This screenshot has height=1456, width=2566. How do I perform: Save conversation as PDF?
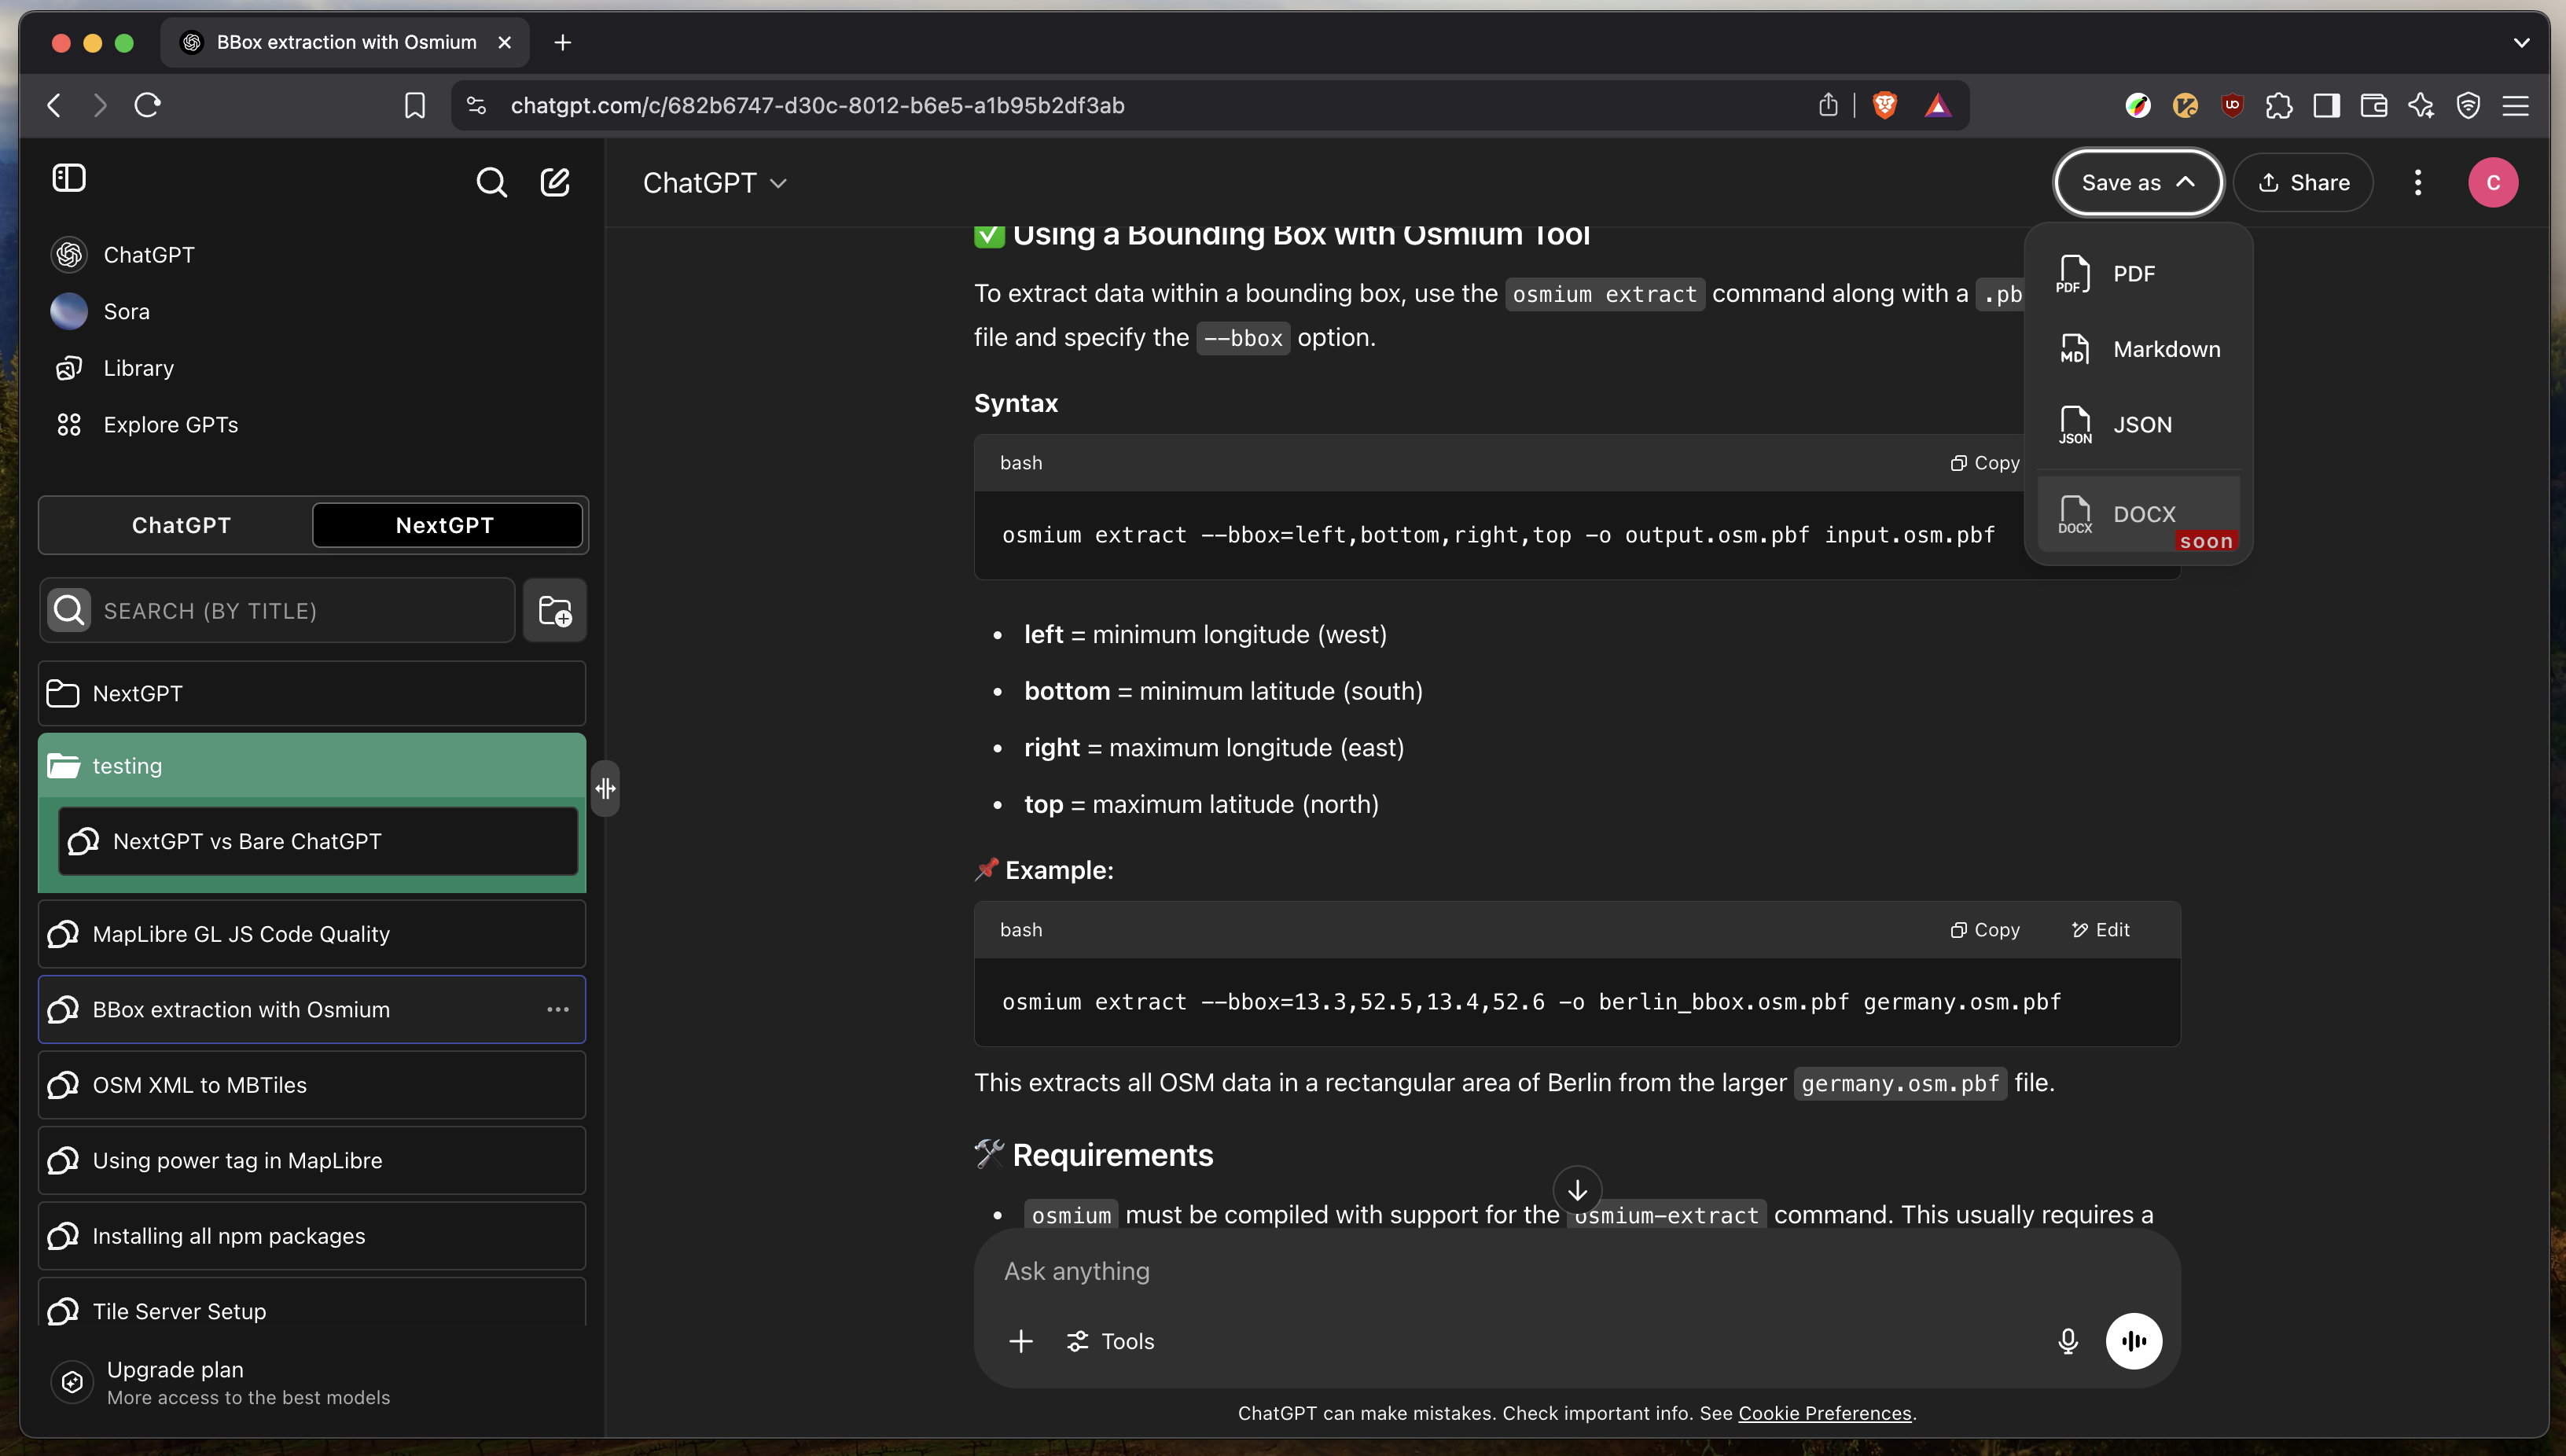click(x=2138, y=273)
